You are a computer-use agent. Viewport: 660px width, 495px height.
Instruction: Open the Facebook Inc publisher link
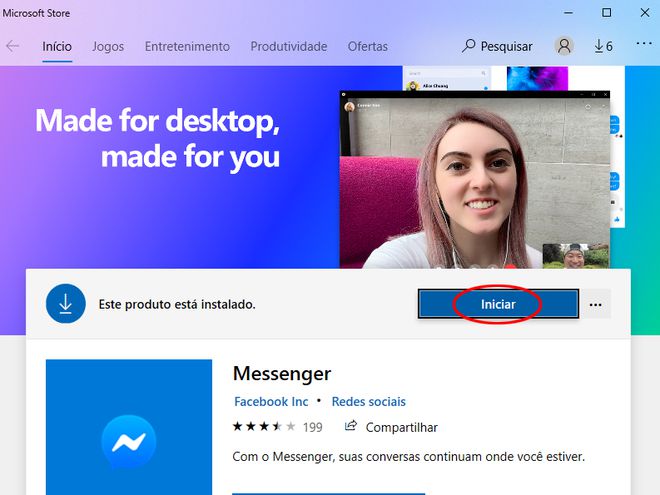(271, 402)
